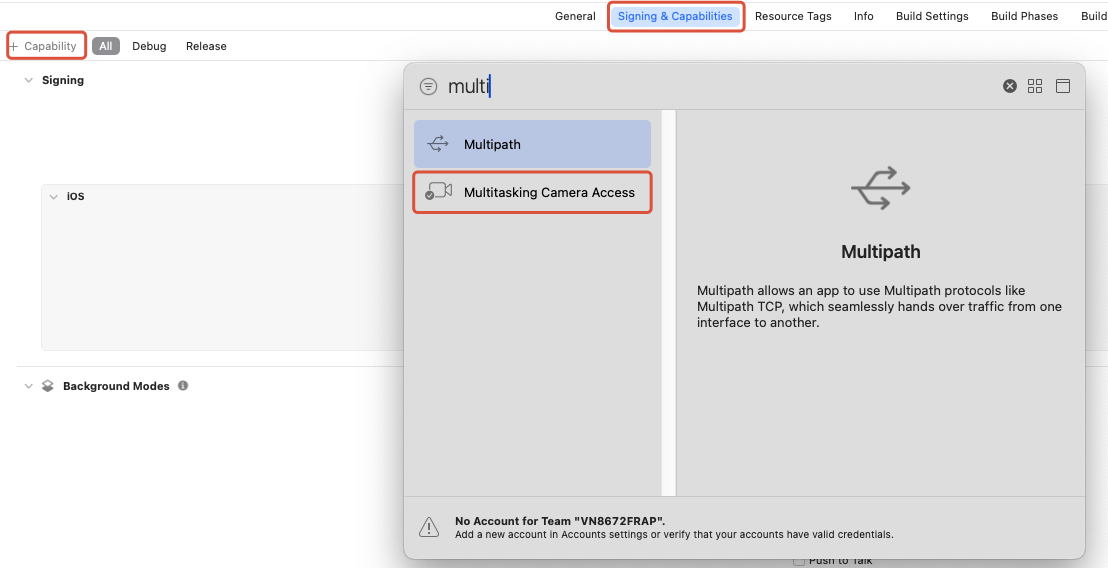The width and height of the screenshot is (1108, 568).
Task: Click the info icon beside Background Modes
Action: (183, 386)
